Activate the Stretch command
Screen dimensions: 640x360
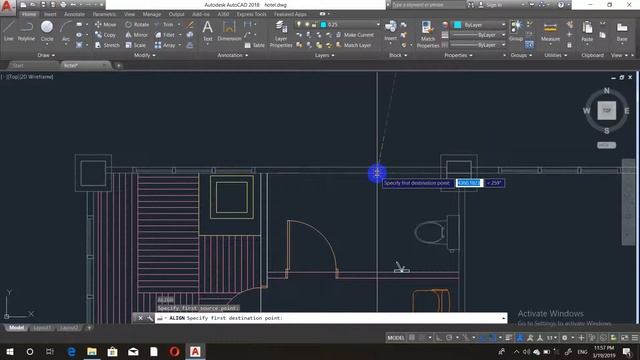pos(107,45)
